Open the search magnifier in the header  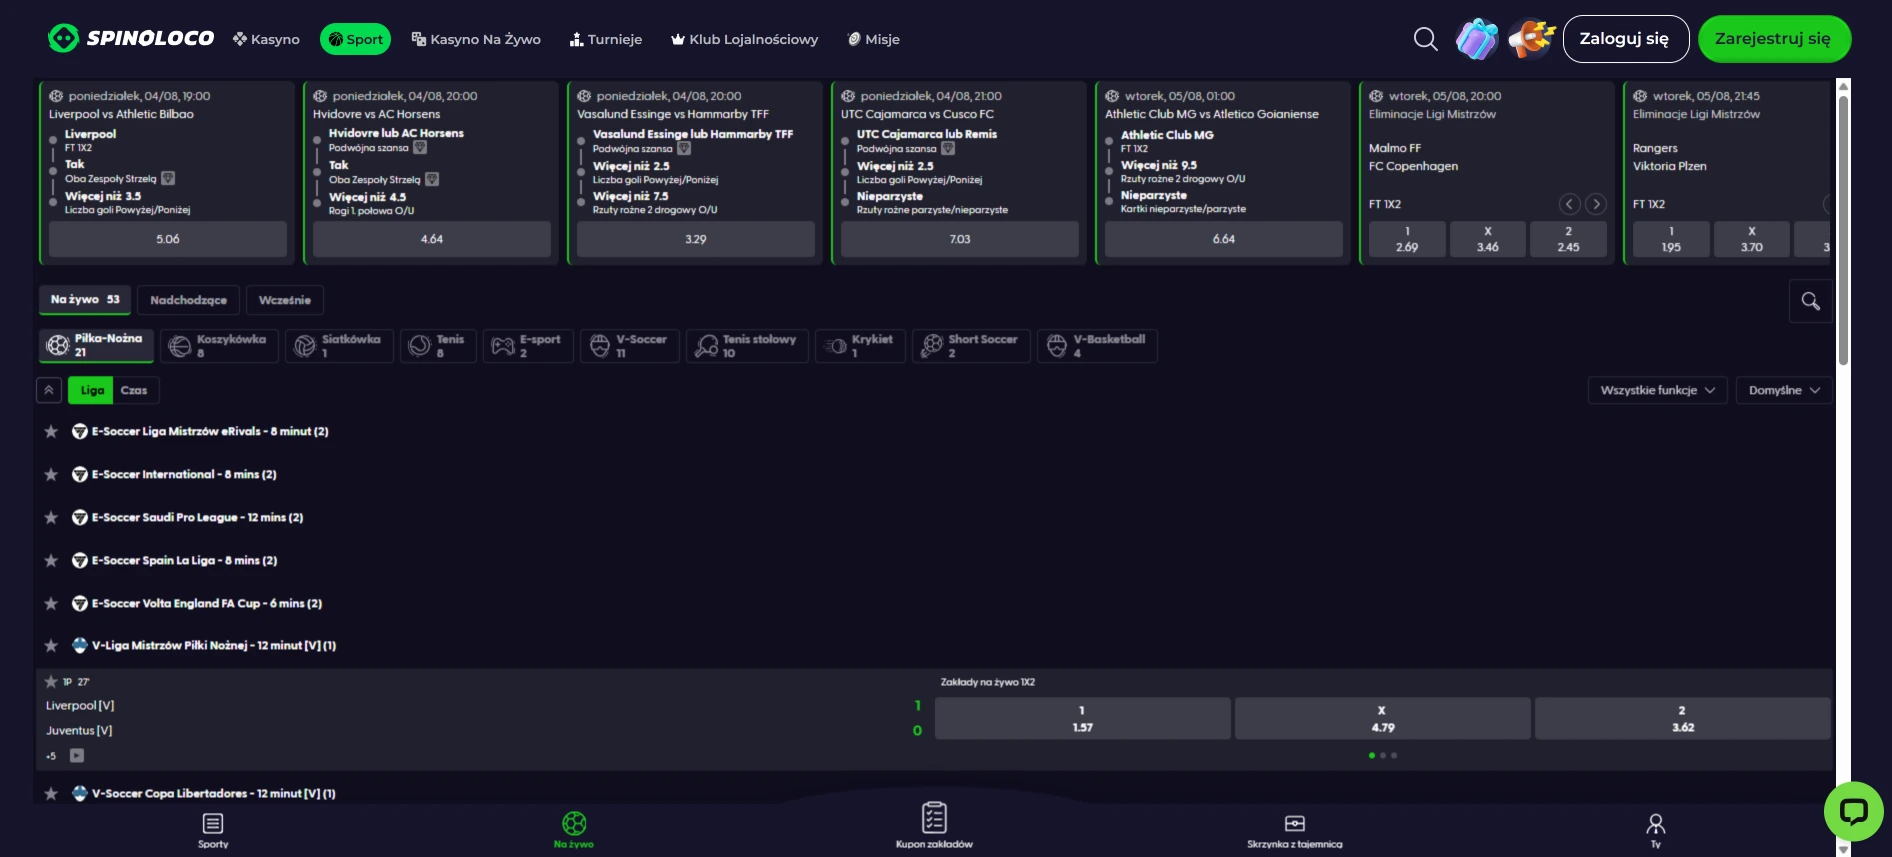1425,39
